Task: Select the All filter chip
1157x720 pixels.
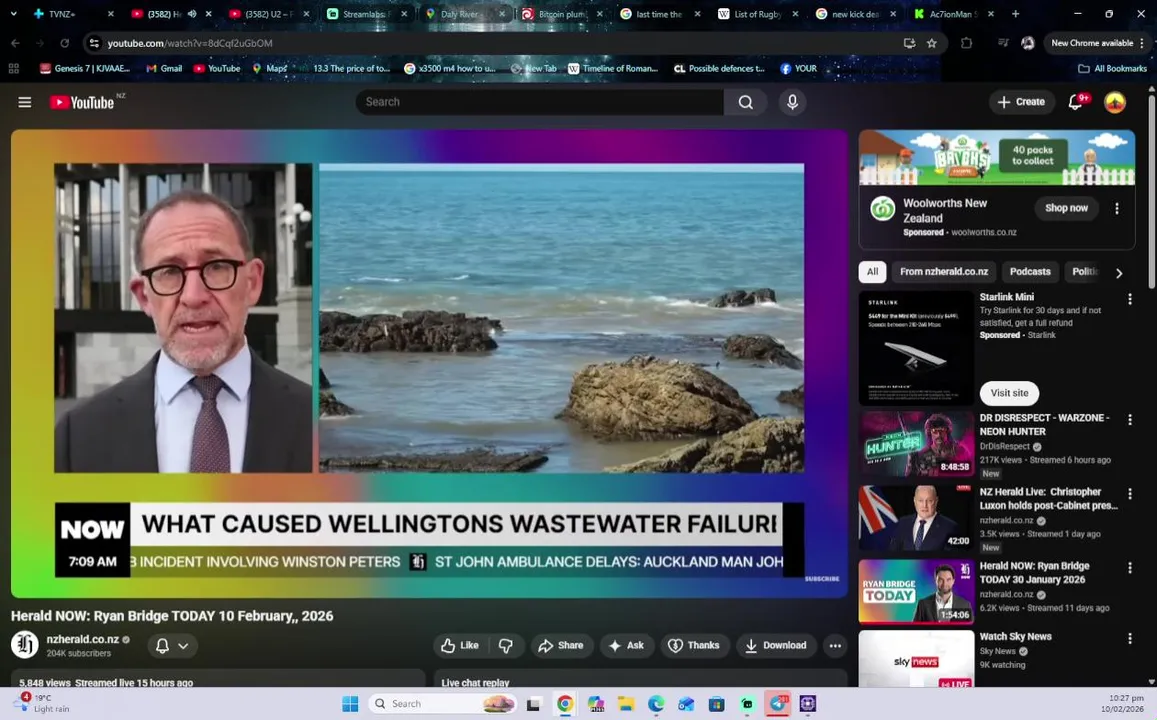Action: (872, 271)
